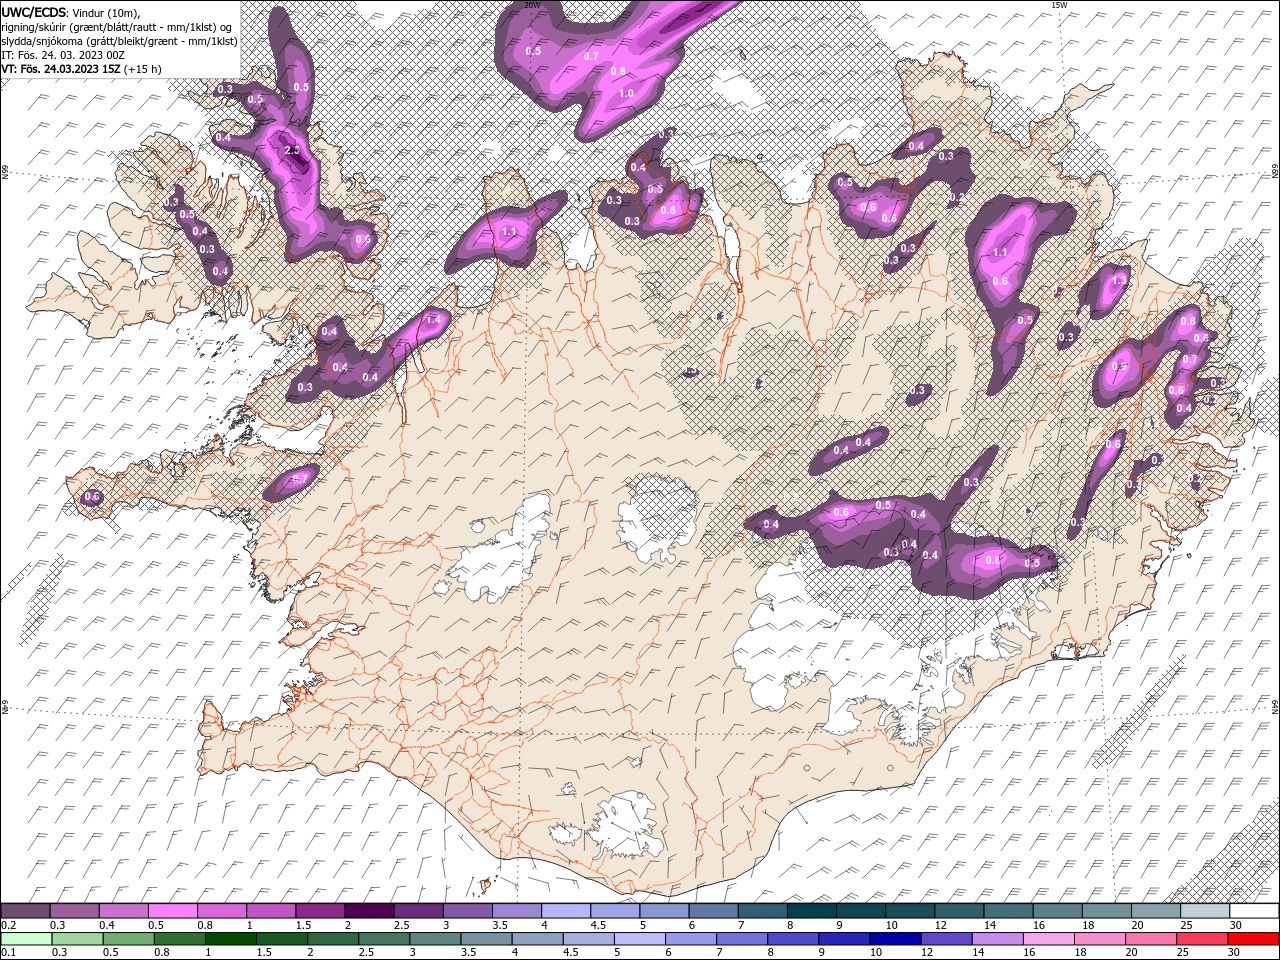Screen dimensions: 1280x960
Task: Select the darkest teal 8 swatch in upper legend
Action: pos(811,911)
